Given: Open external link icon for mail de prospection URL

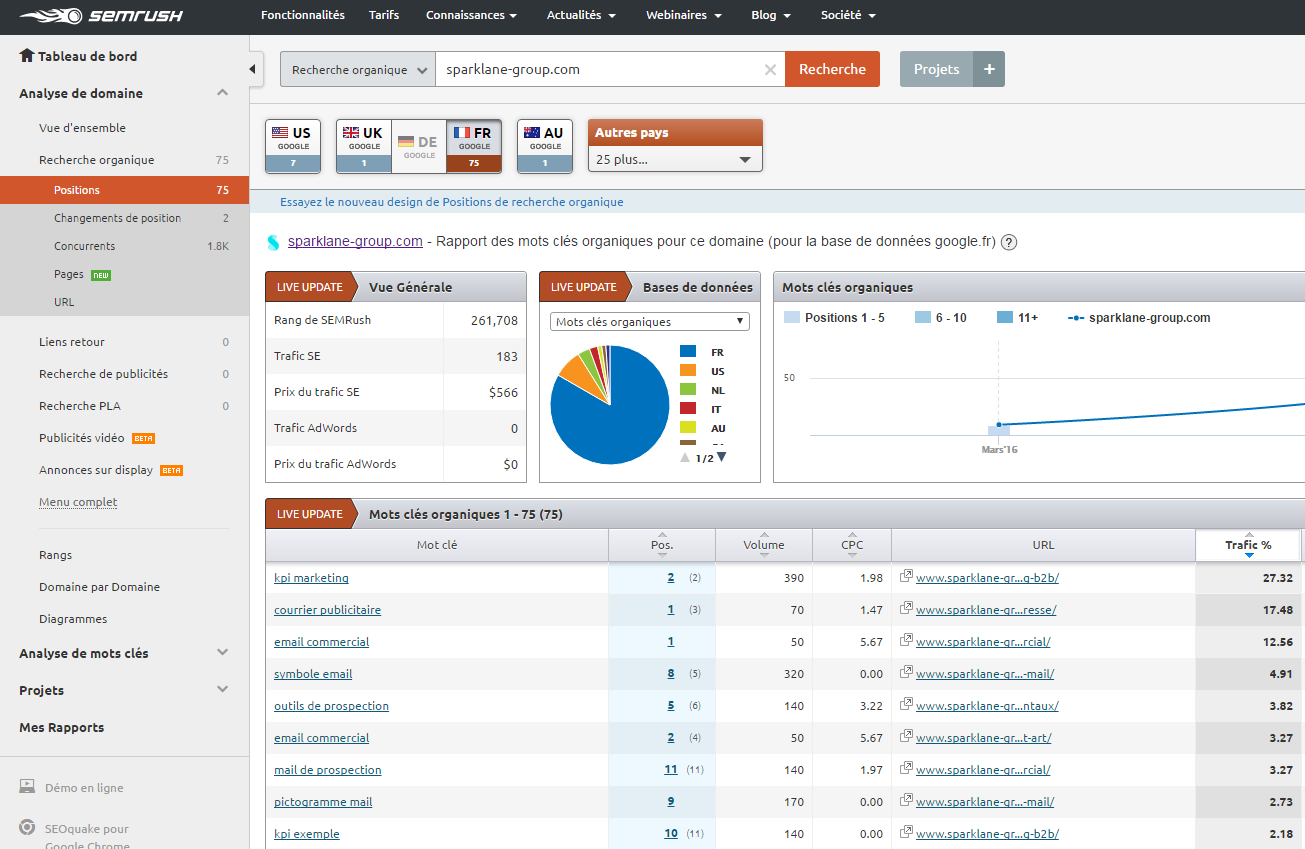Looking at the screenshot, I should click(906, 769).
